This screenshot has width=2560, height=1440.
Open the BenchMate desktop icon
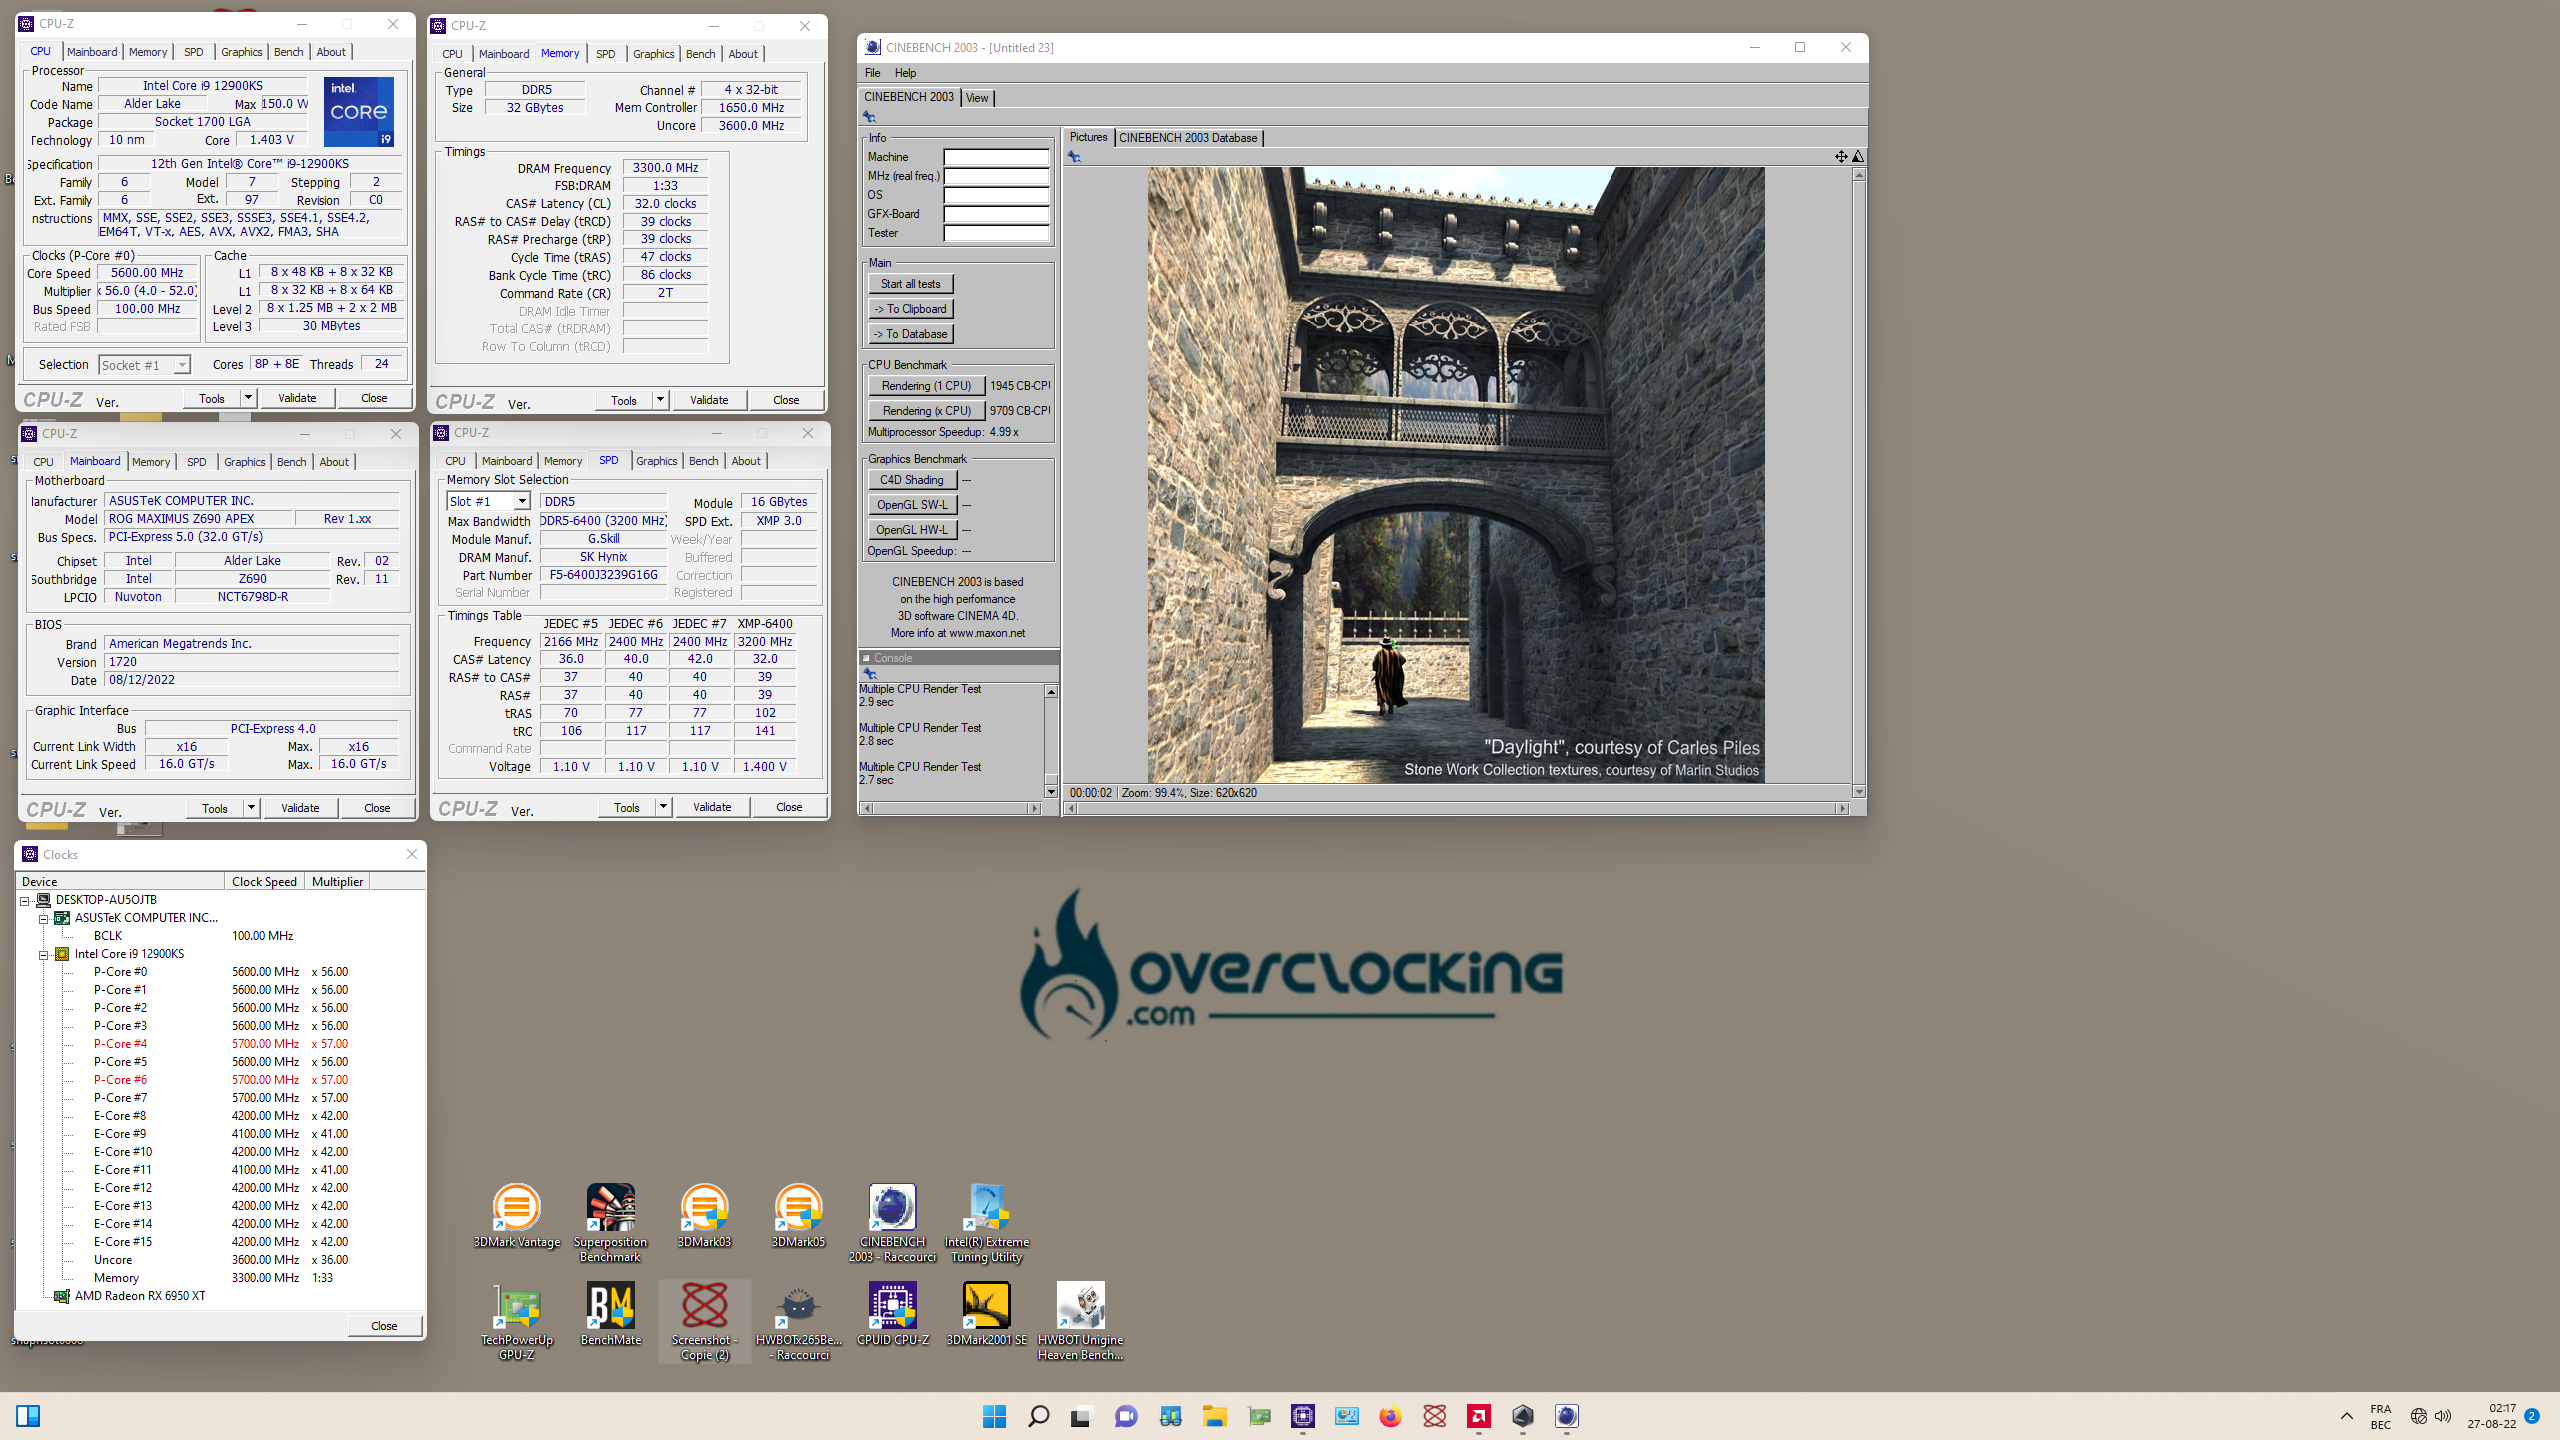click(x=610, y=1313)
